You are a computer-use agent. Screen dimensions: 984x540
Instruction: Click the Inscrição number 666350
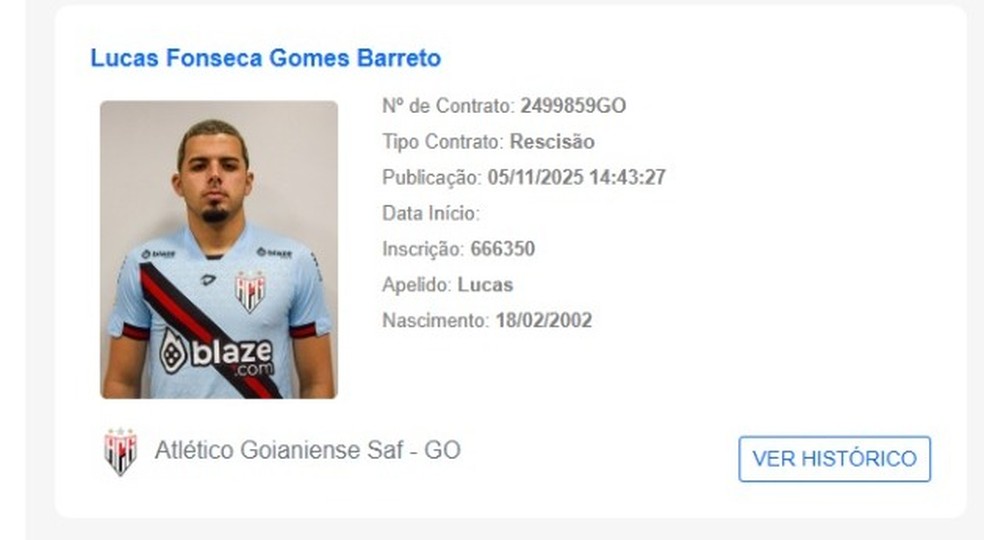pyautogui.click(x=503, y=249)
